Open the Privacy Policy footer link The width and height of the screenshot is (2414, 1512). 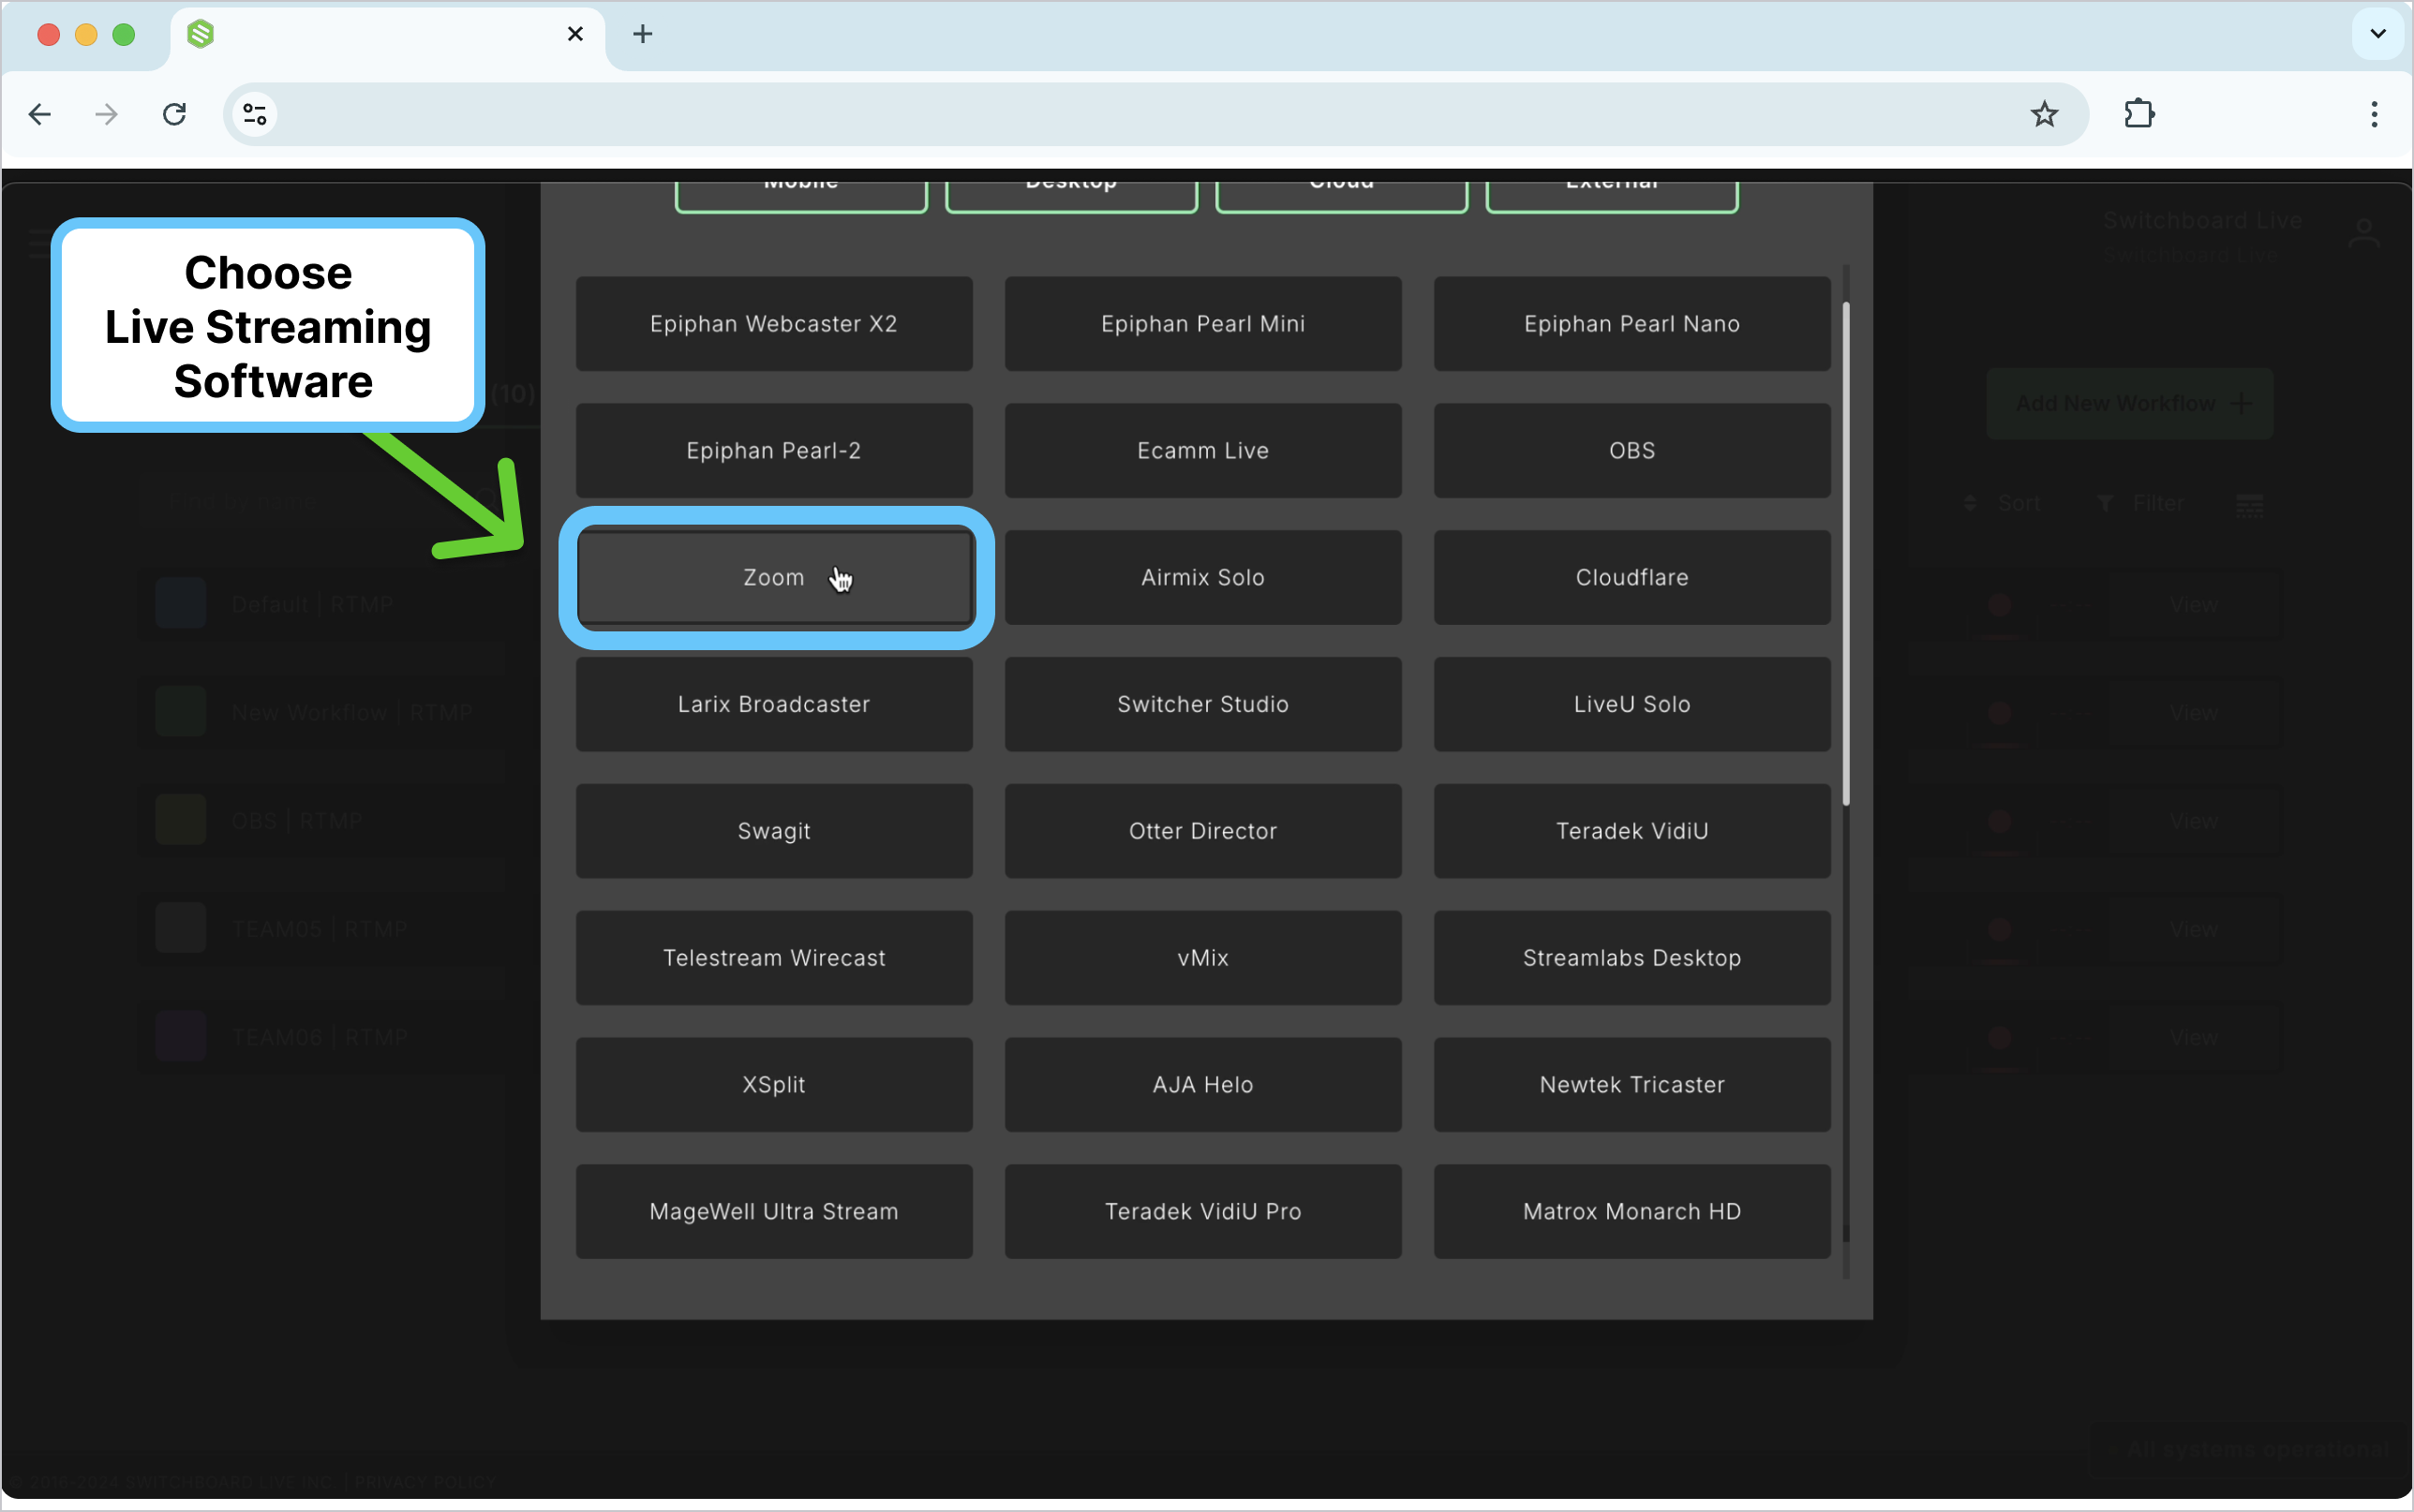coord(425,1482)
